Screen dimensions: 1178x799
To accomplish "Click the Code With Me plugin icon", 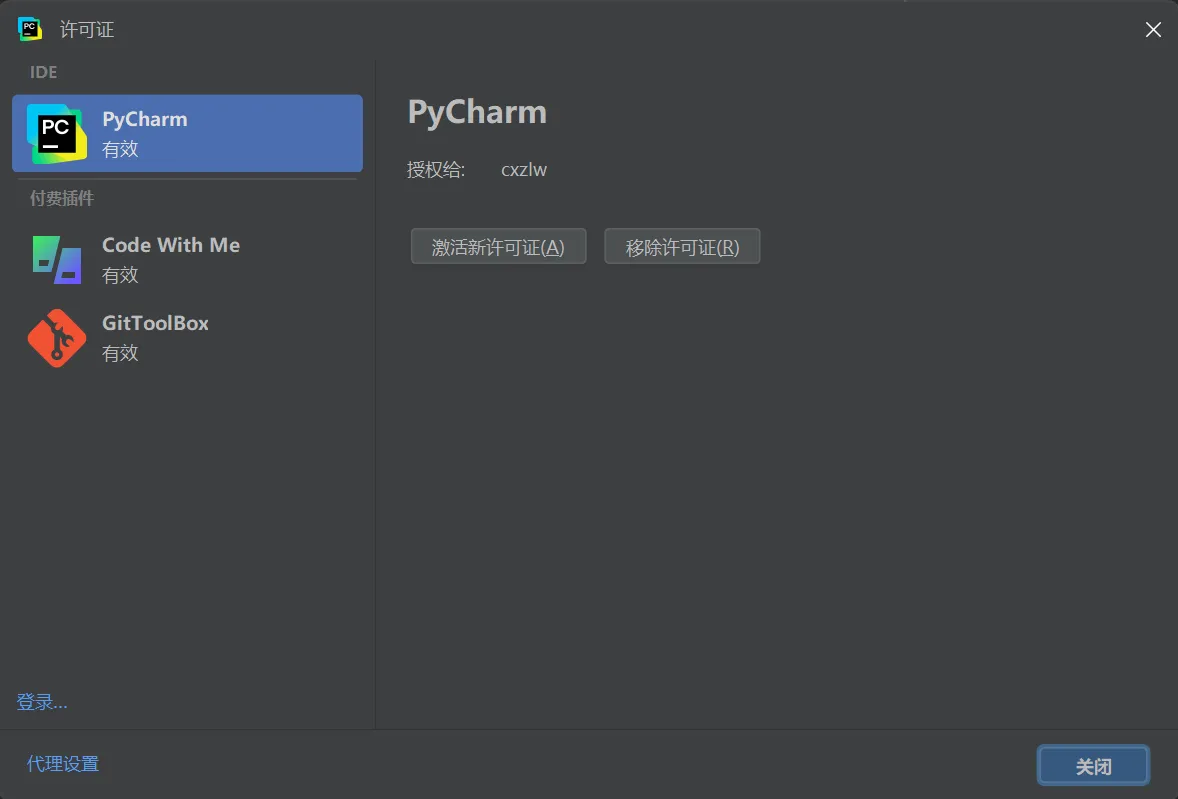I will click(57, 260).
